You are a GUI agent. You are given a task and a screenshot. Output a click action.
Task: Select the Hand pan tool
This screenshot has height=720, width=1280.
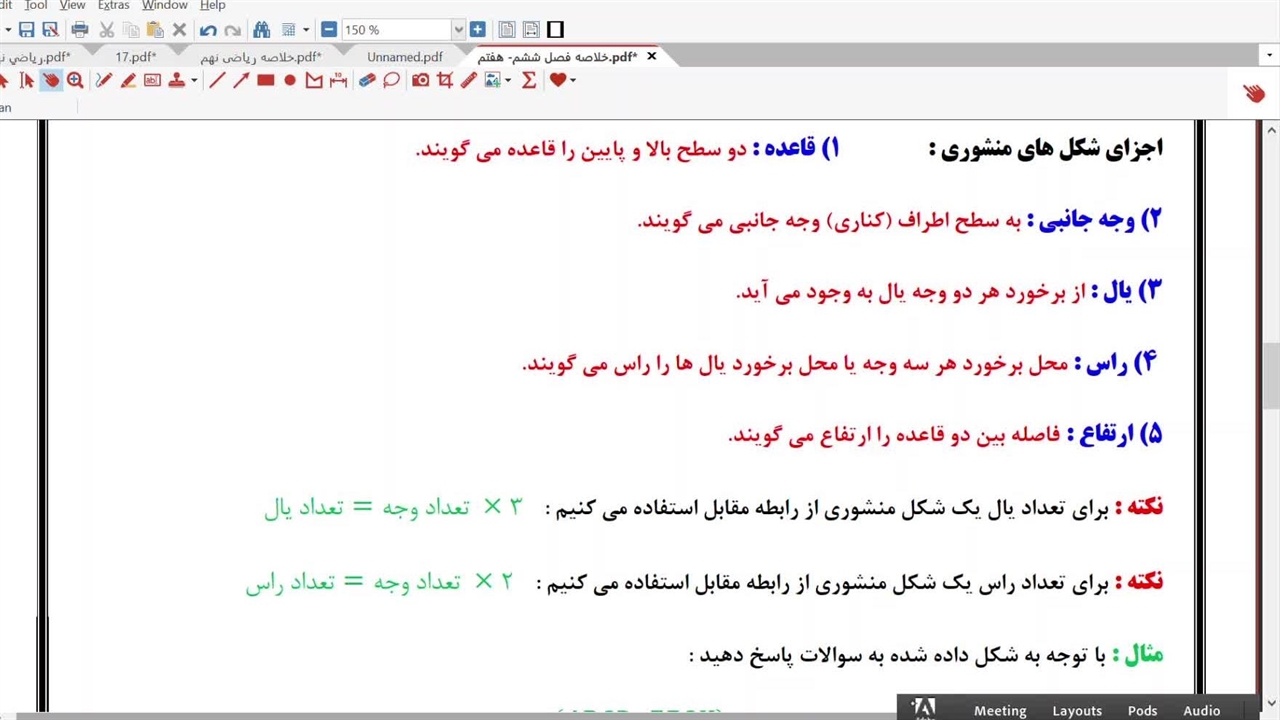click(51, 81)
